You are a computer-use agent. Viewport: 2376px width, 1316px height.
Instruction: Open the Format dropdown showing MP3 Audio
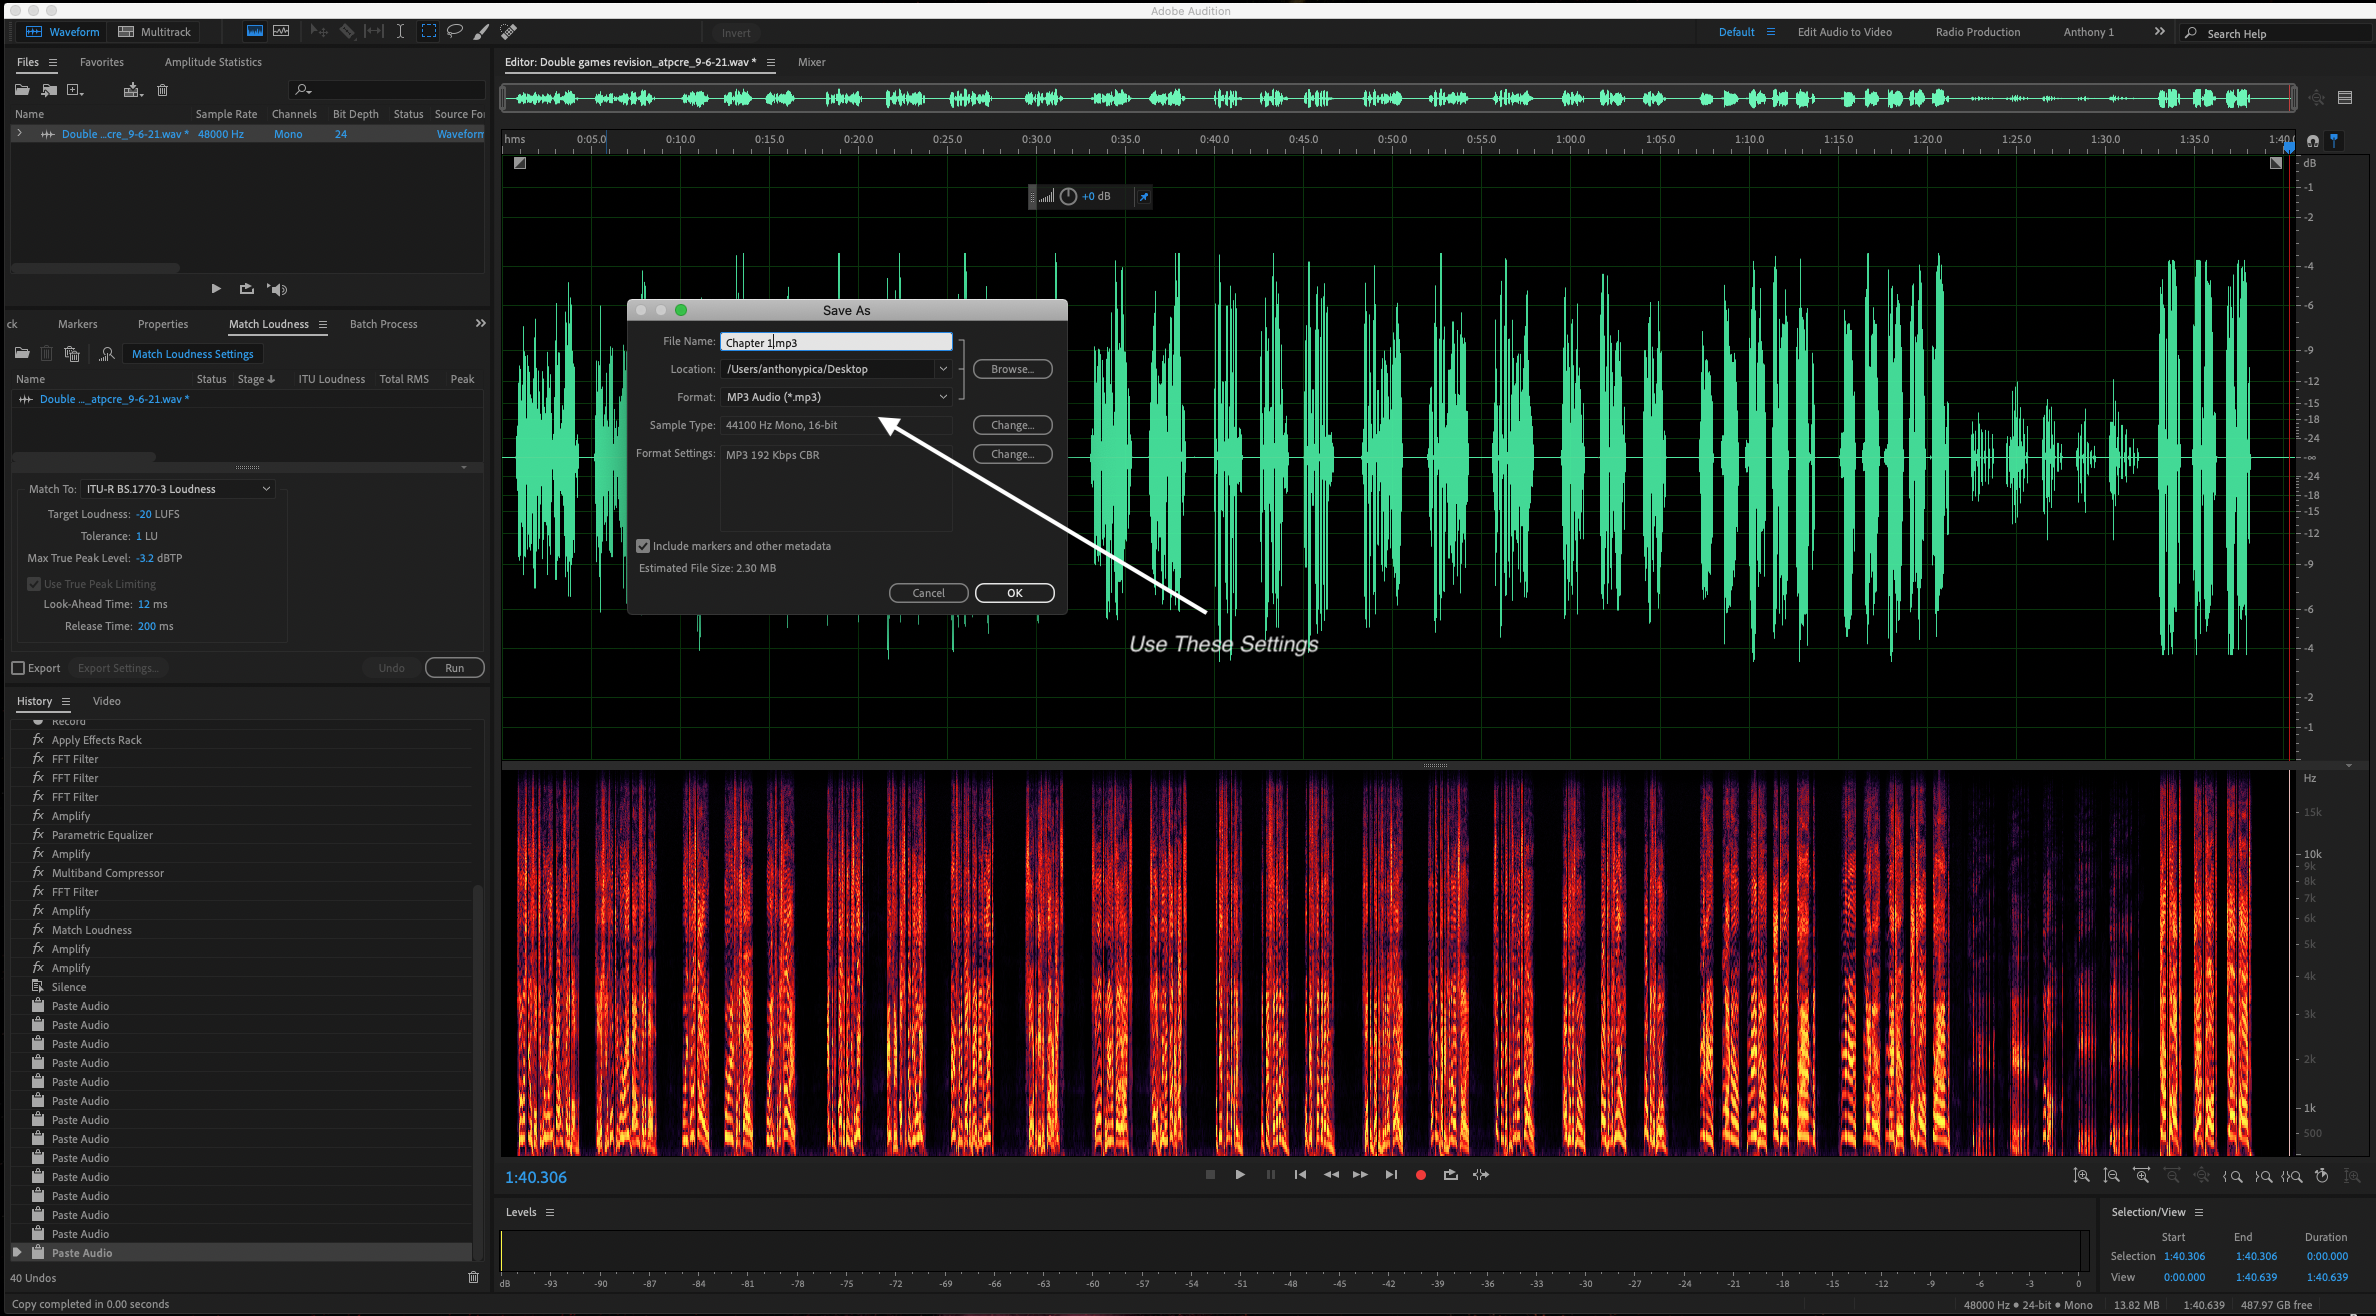[x=836, y=397]
